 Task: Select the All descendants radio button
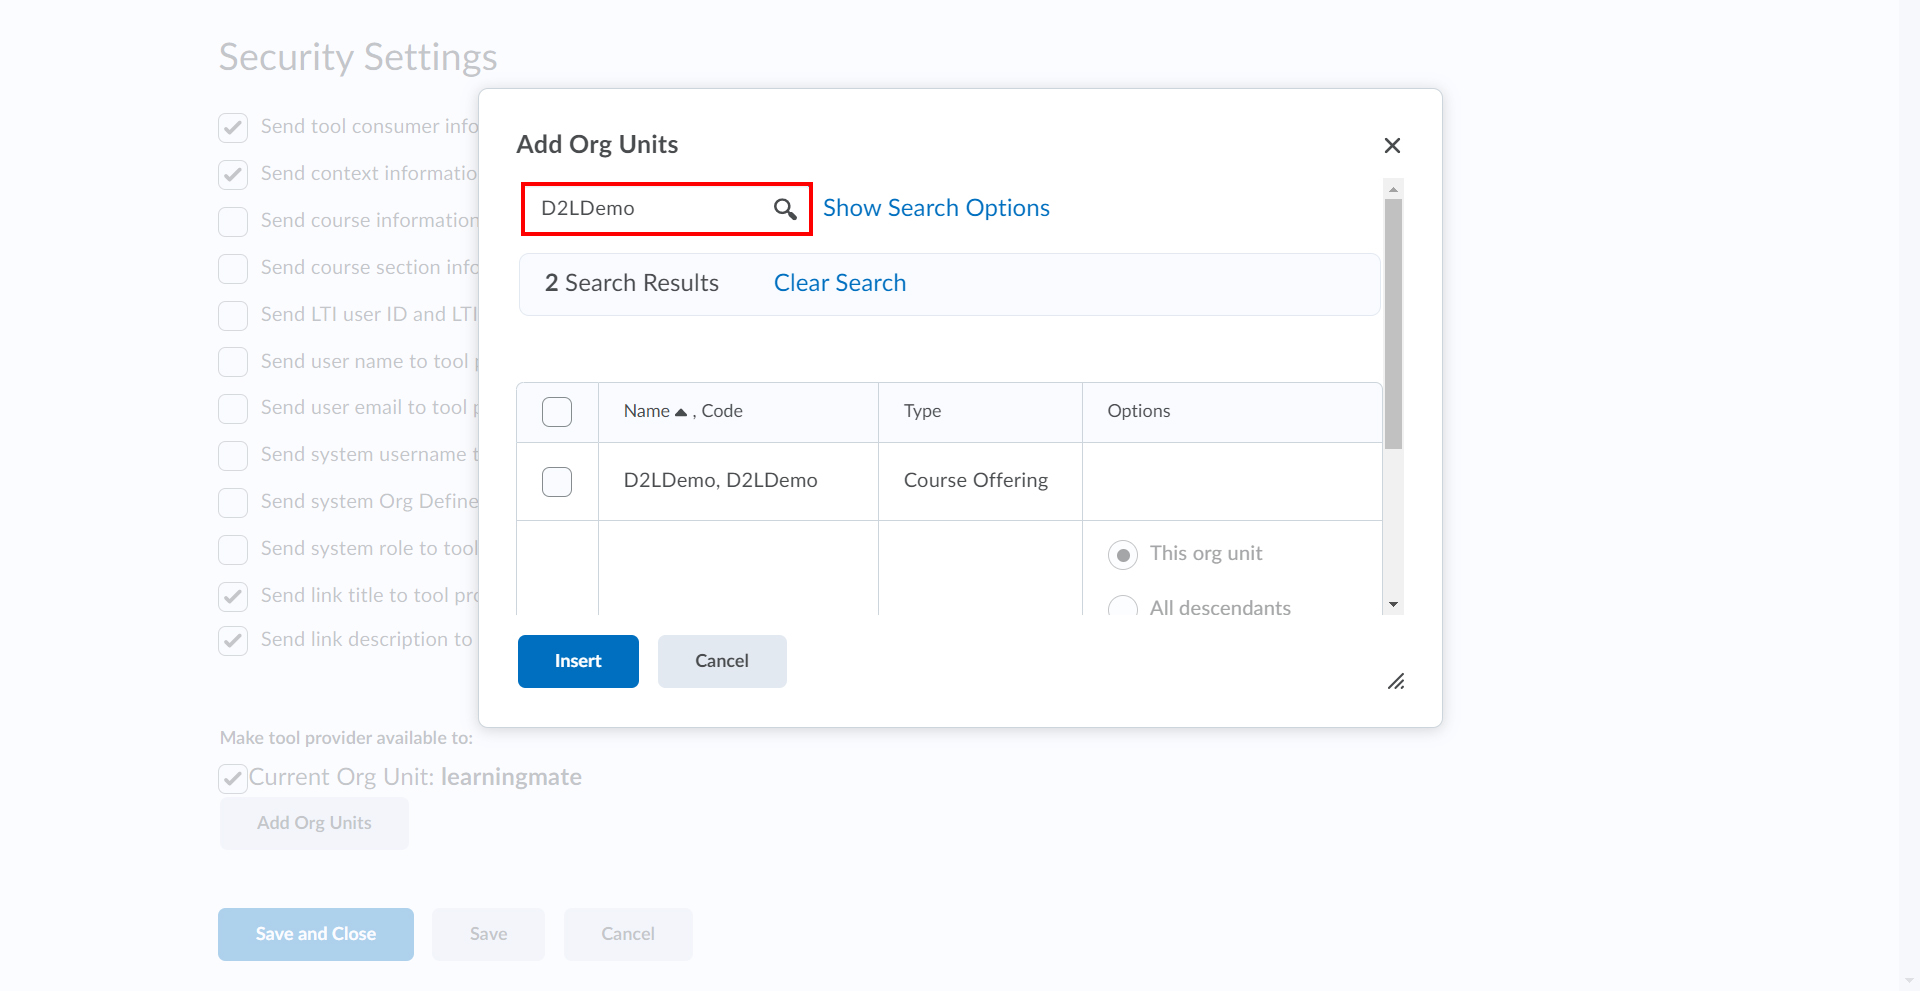tap(1123, 608)
